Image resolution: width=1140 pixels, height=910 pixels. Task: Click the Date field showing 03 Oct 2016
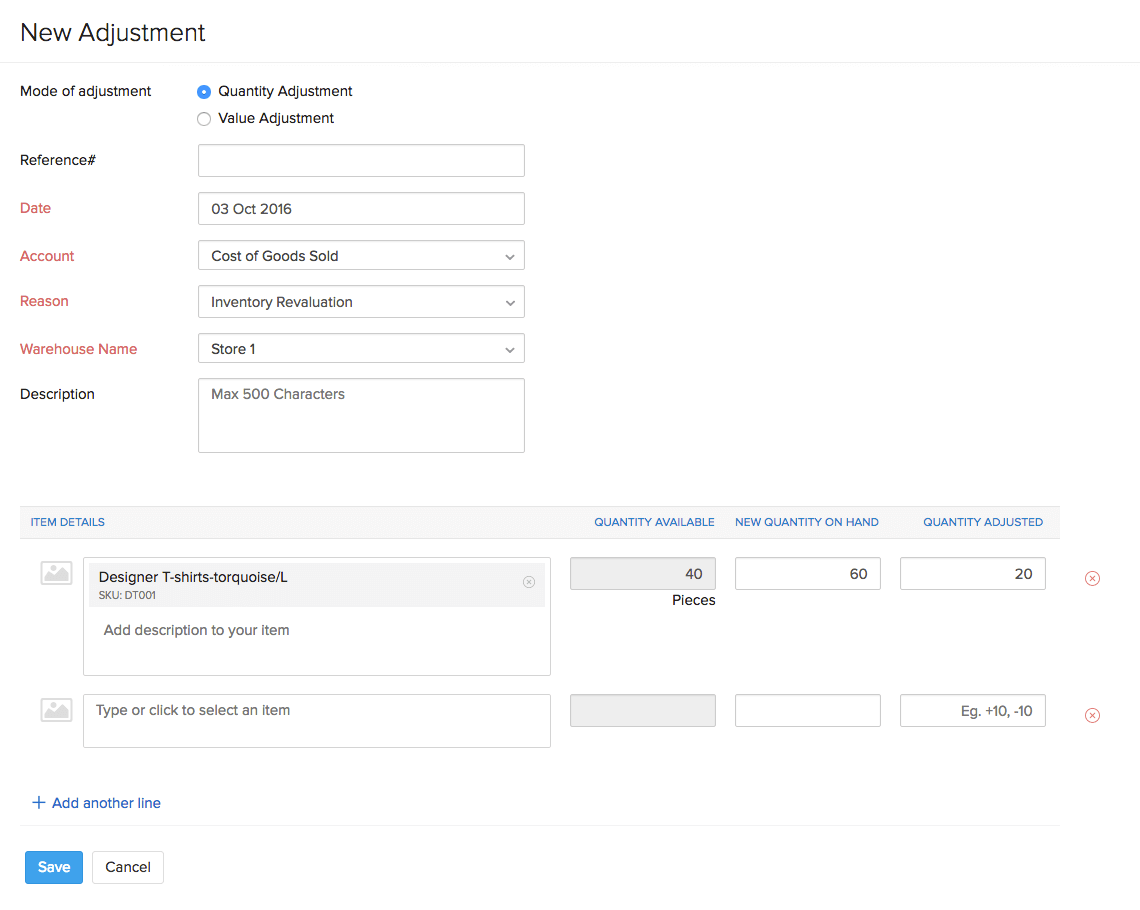[361, 209]
